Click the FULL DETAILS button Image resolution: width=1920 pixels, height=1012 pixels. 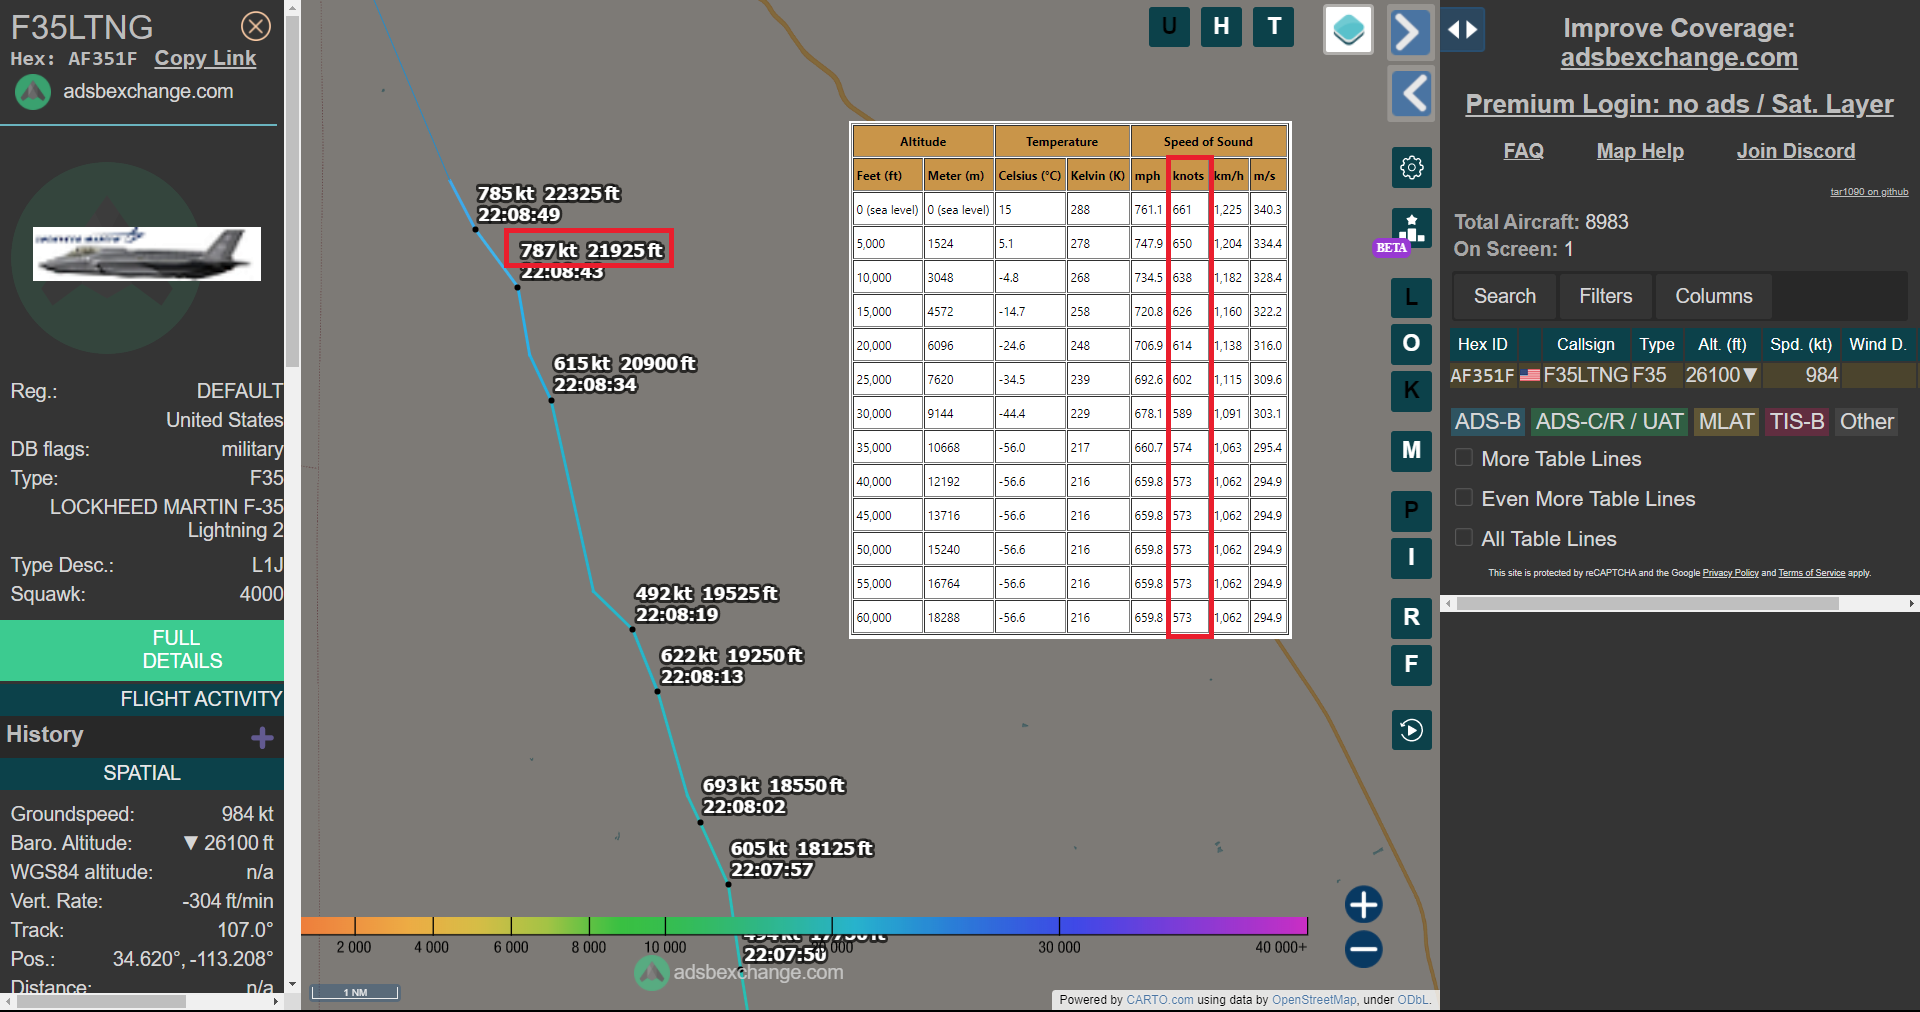[142, 650]
